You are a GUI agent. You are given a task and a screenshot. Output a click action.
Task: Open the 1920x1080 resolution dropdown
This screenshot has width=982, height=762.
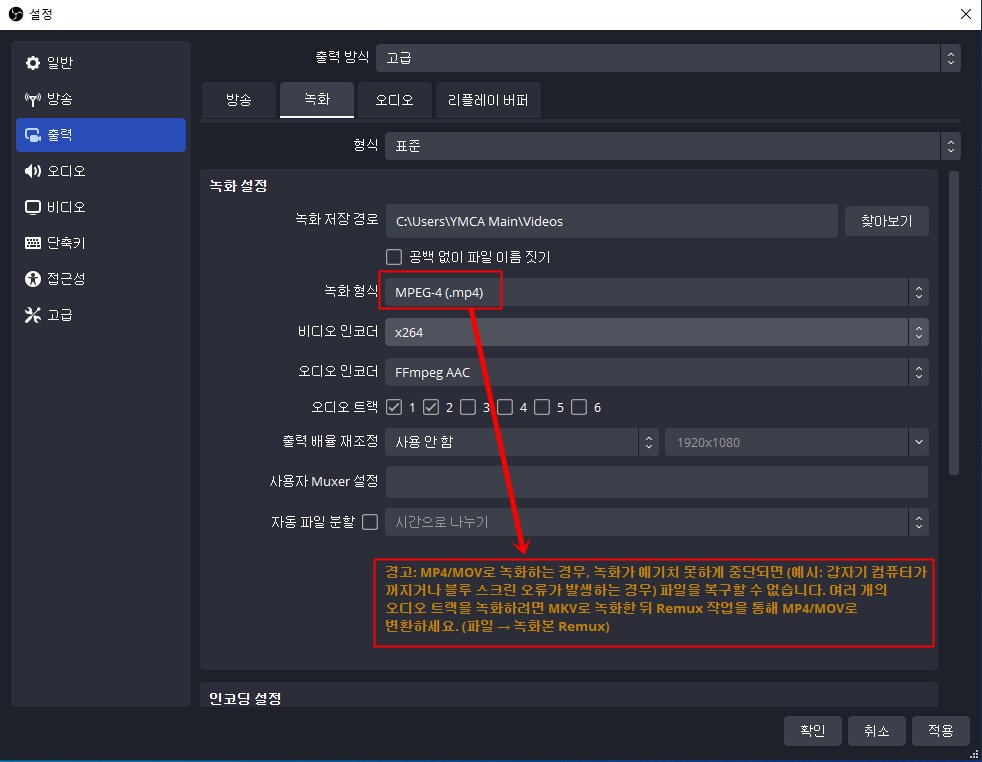click(x=797, y=442)
